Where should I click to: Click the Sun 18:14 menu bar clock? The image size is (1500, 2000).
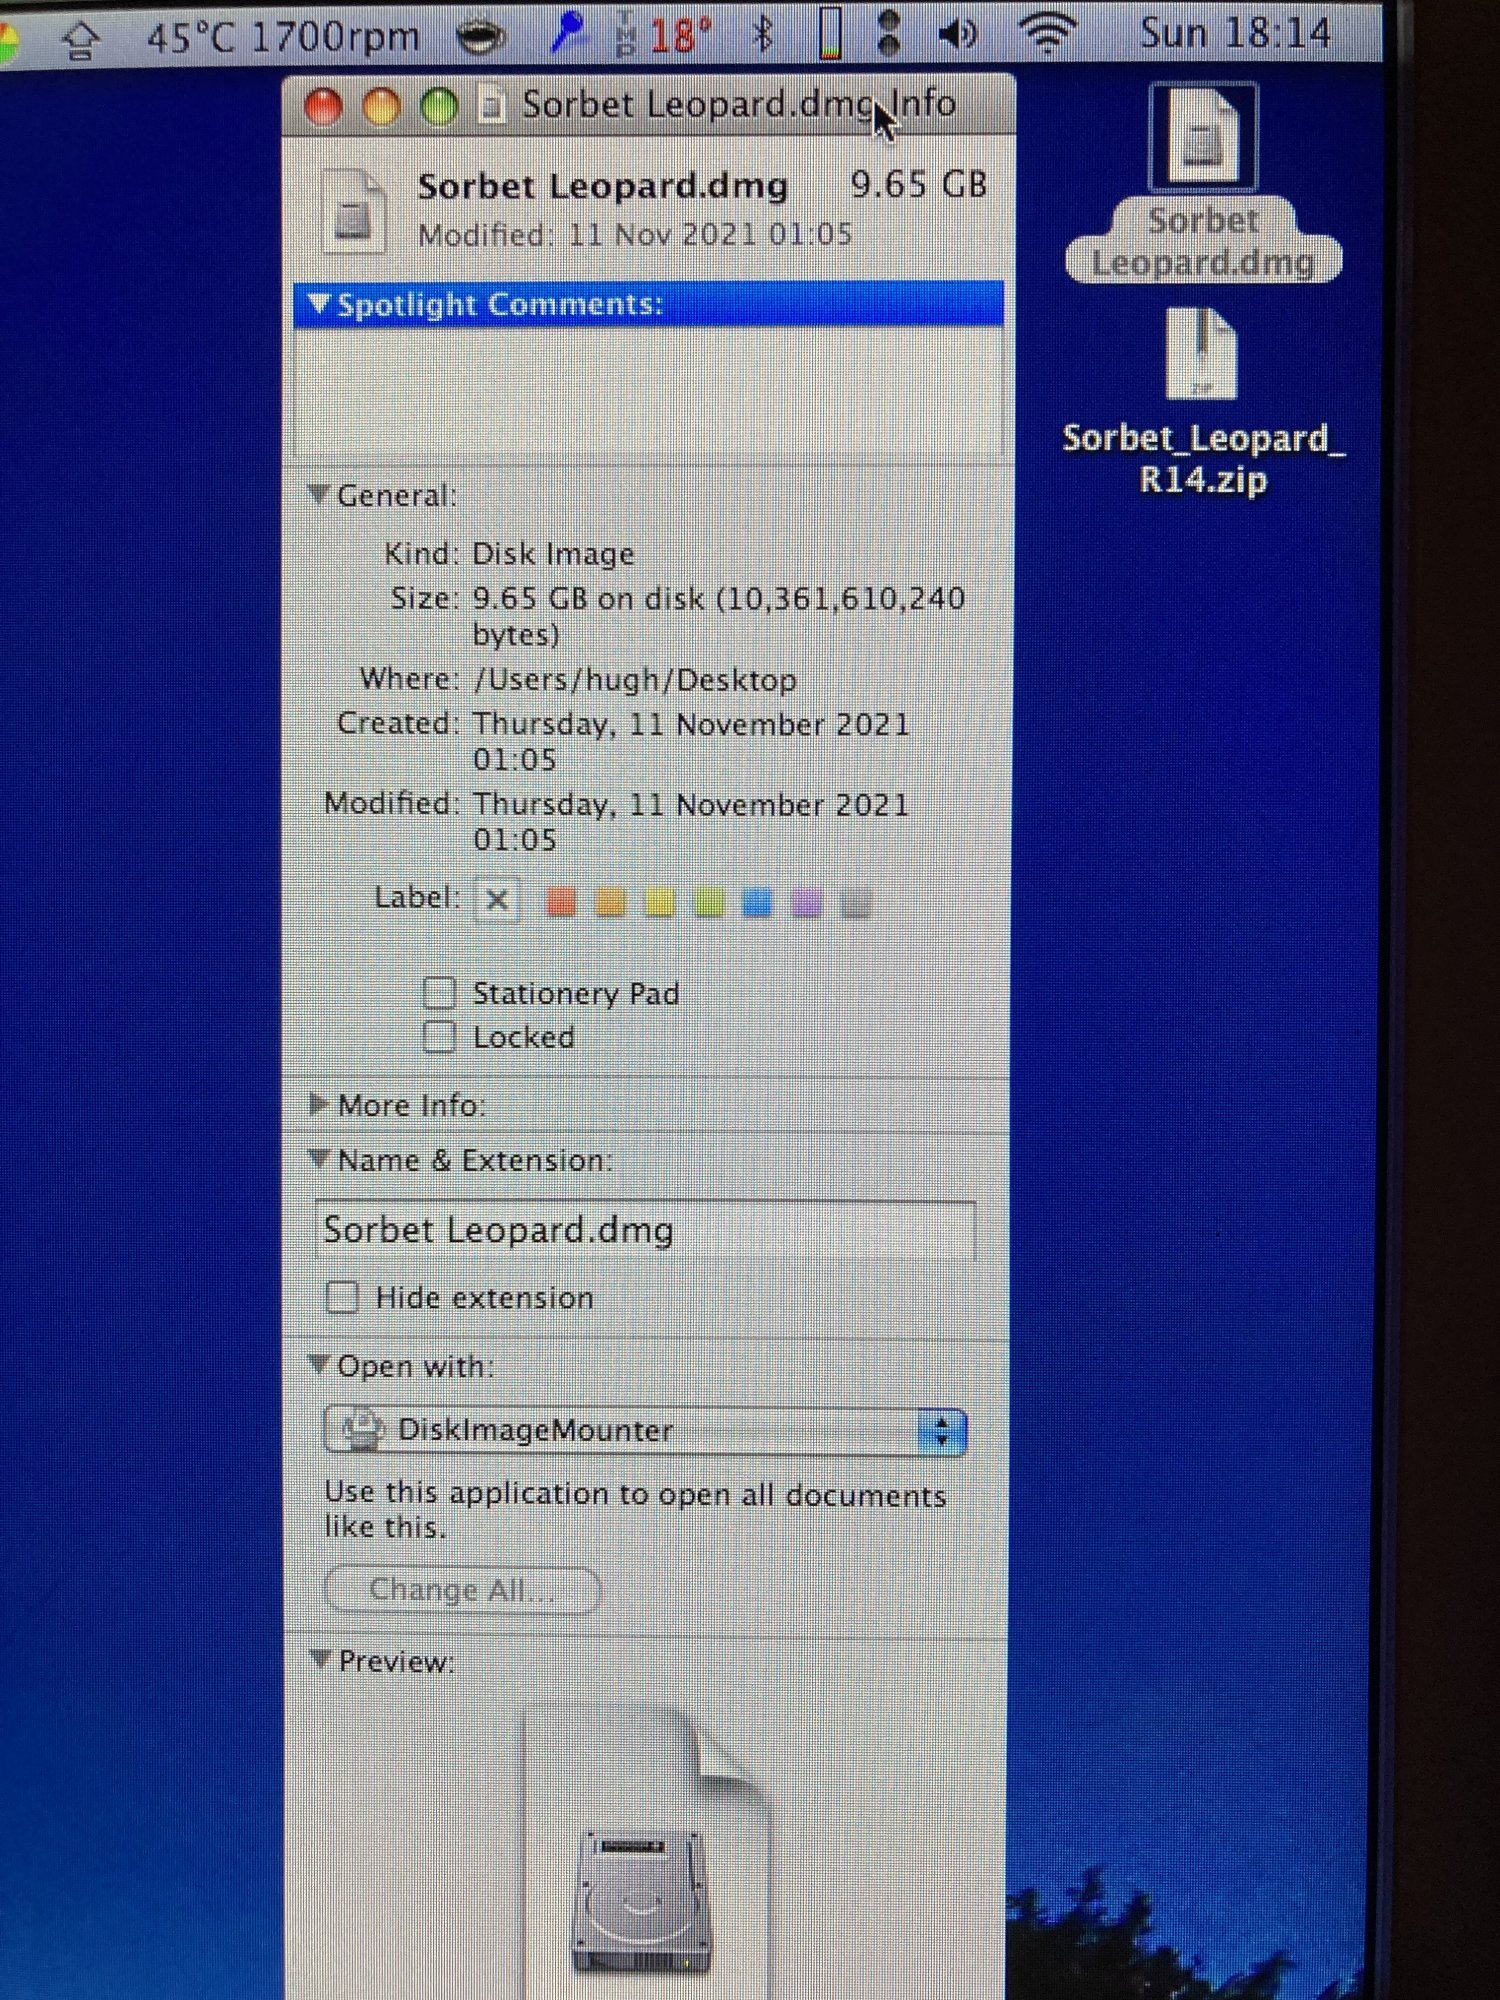(x=1236, y=34)
